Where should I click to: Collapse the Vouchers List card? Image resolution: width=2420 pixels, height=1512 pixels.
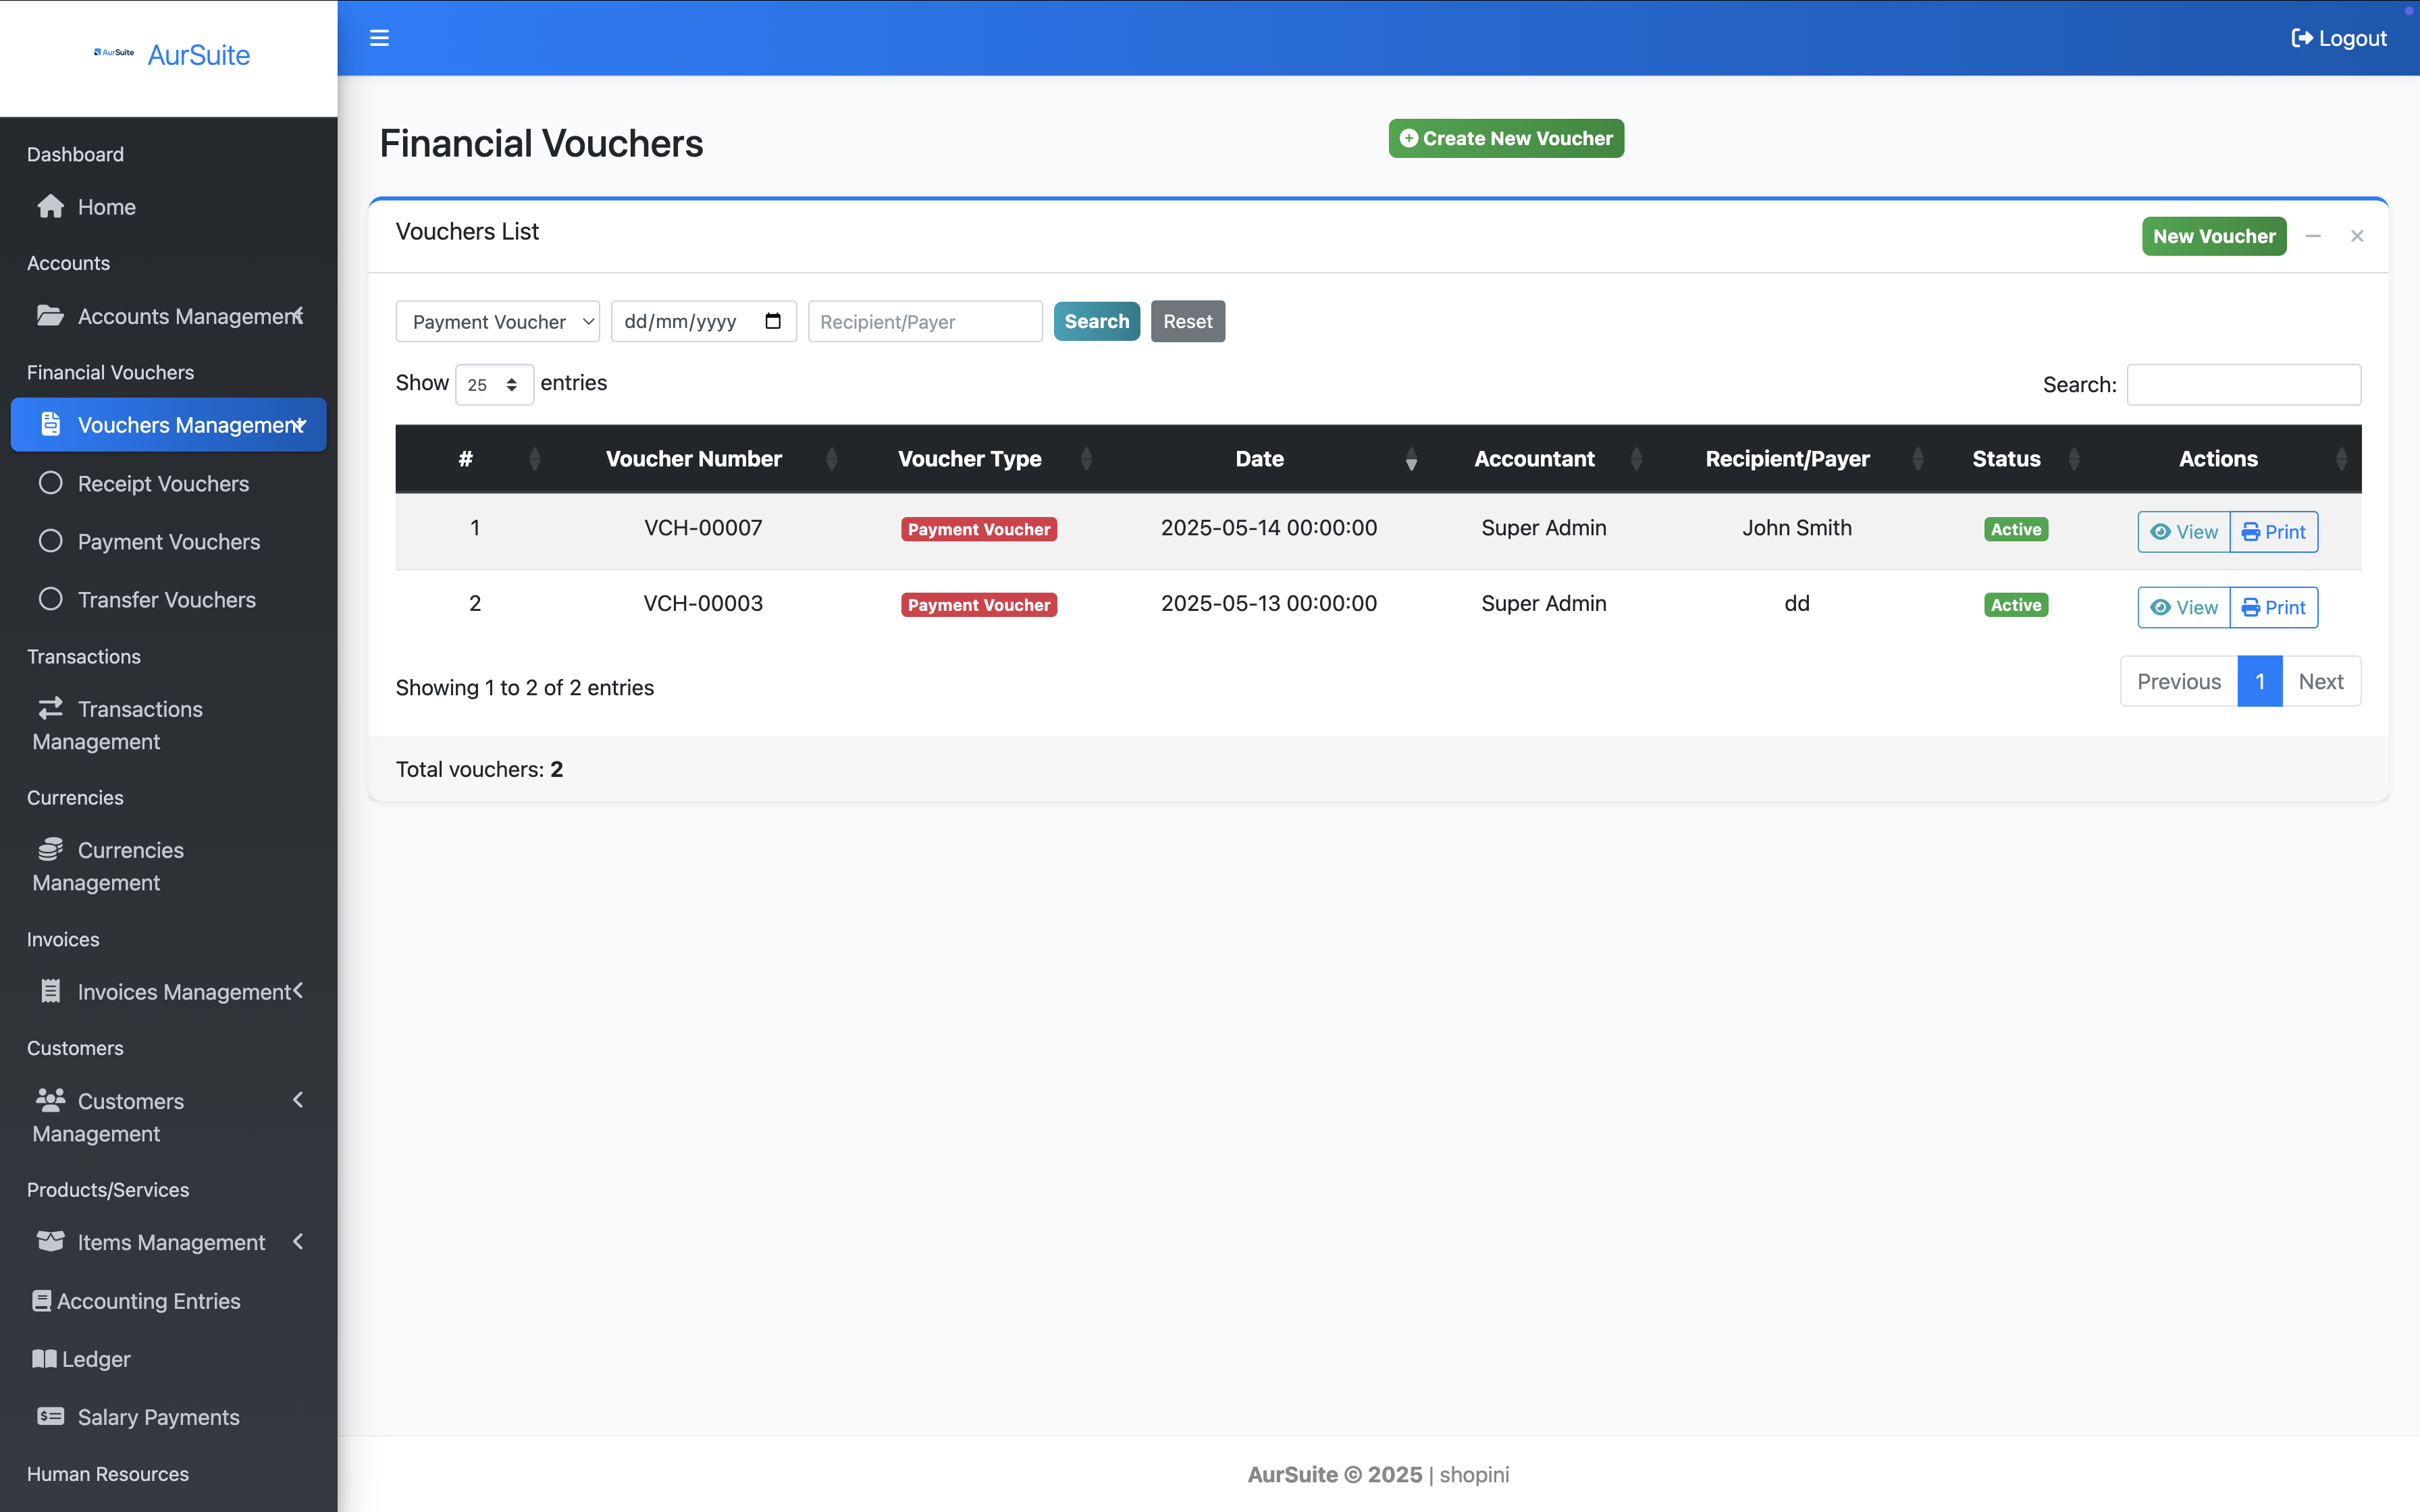point(2313,236)
